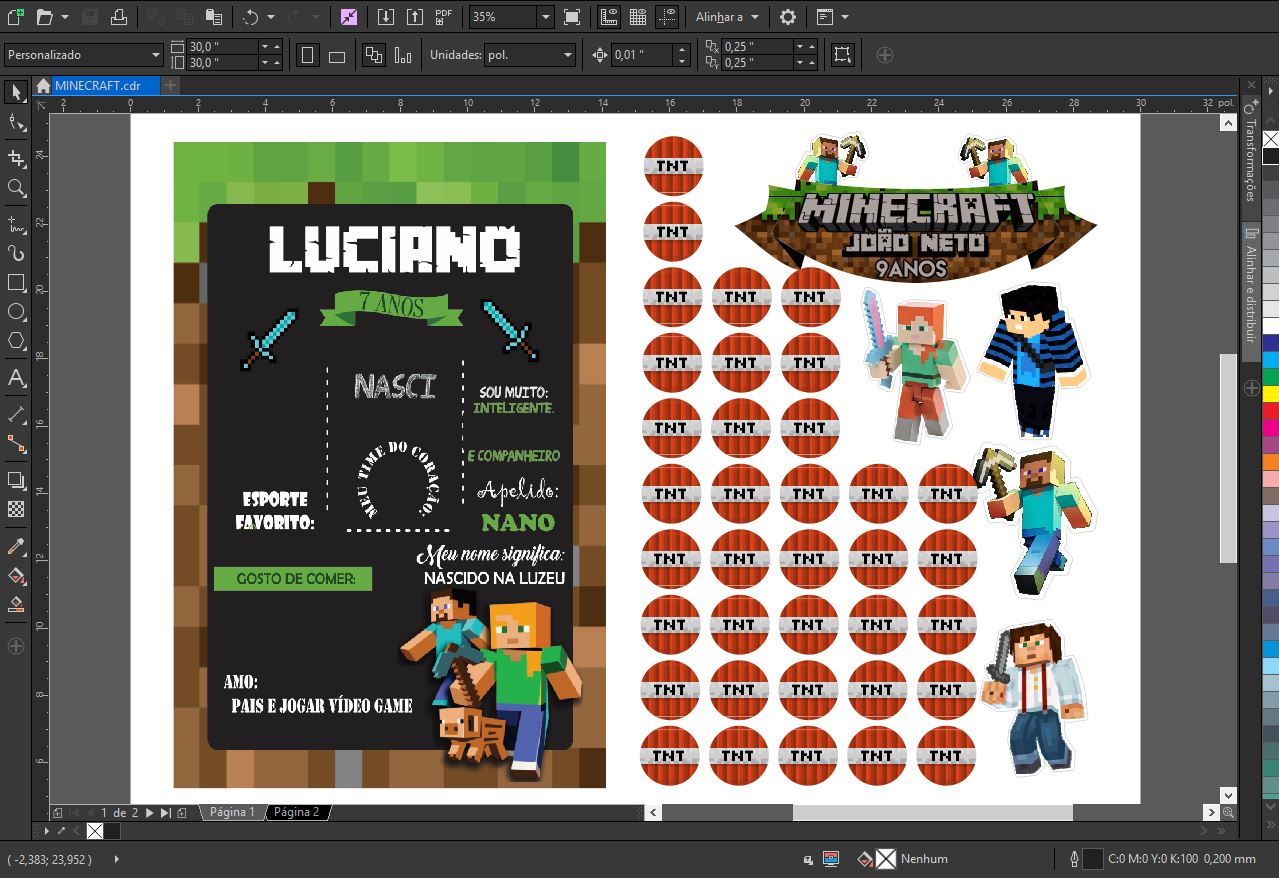Select the Zoom tool

[x=14, y=188]
